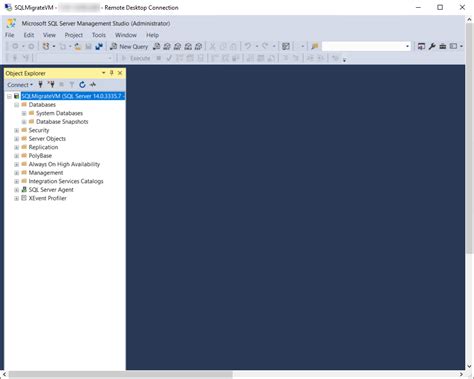Click the remote desktop horizontal scrollbar
This screenshot has width=474, height=379.
(x=121, y=374)
